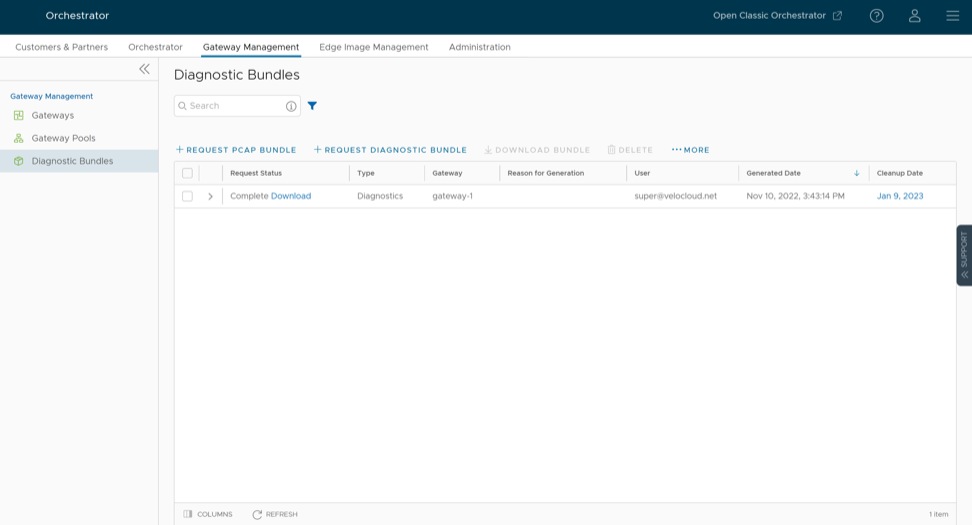This screenshot has height=525, width=972.
Task: Click the search info icon
Action: point(291,106)
